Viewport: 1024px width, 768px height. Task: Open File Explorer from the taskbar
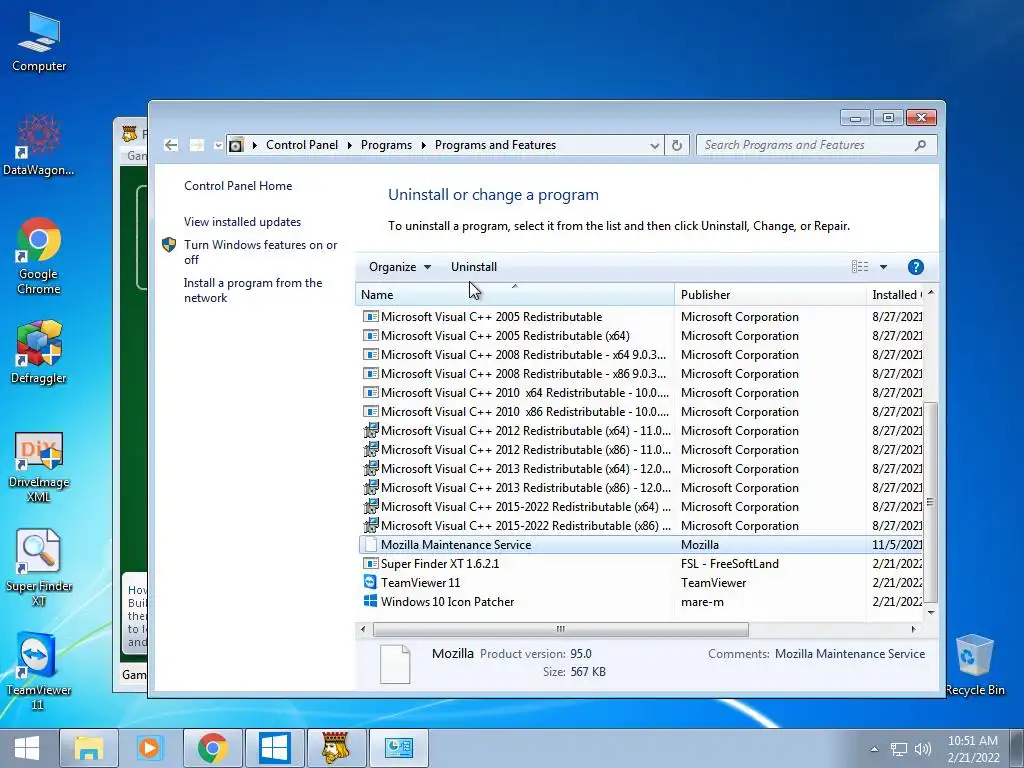(89, 748)
